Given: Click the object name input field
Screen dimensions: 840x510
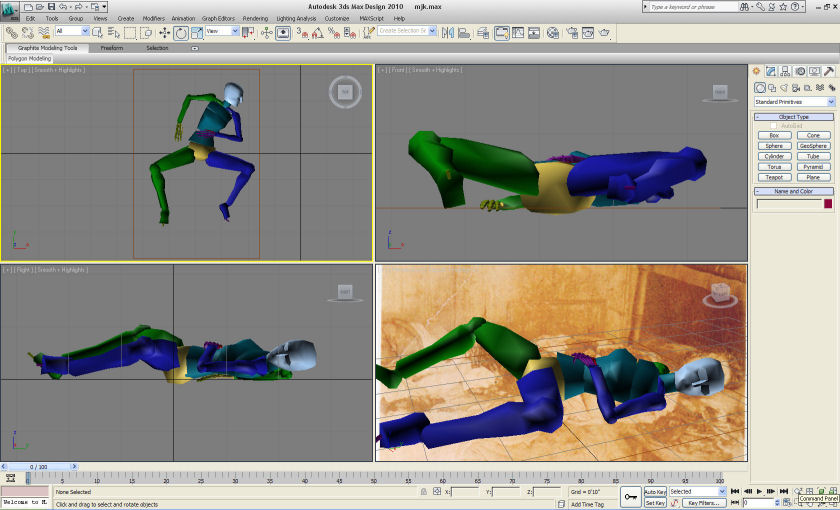Looking at the screenshot, I should 787,204.
